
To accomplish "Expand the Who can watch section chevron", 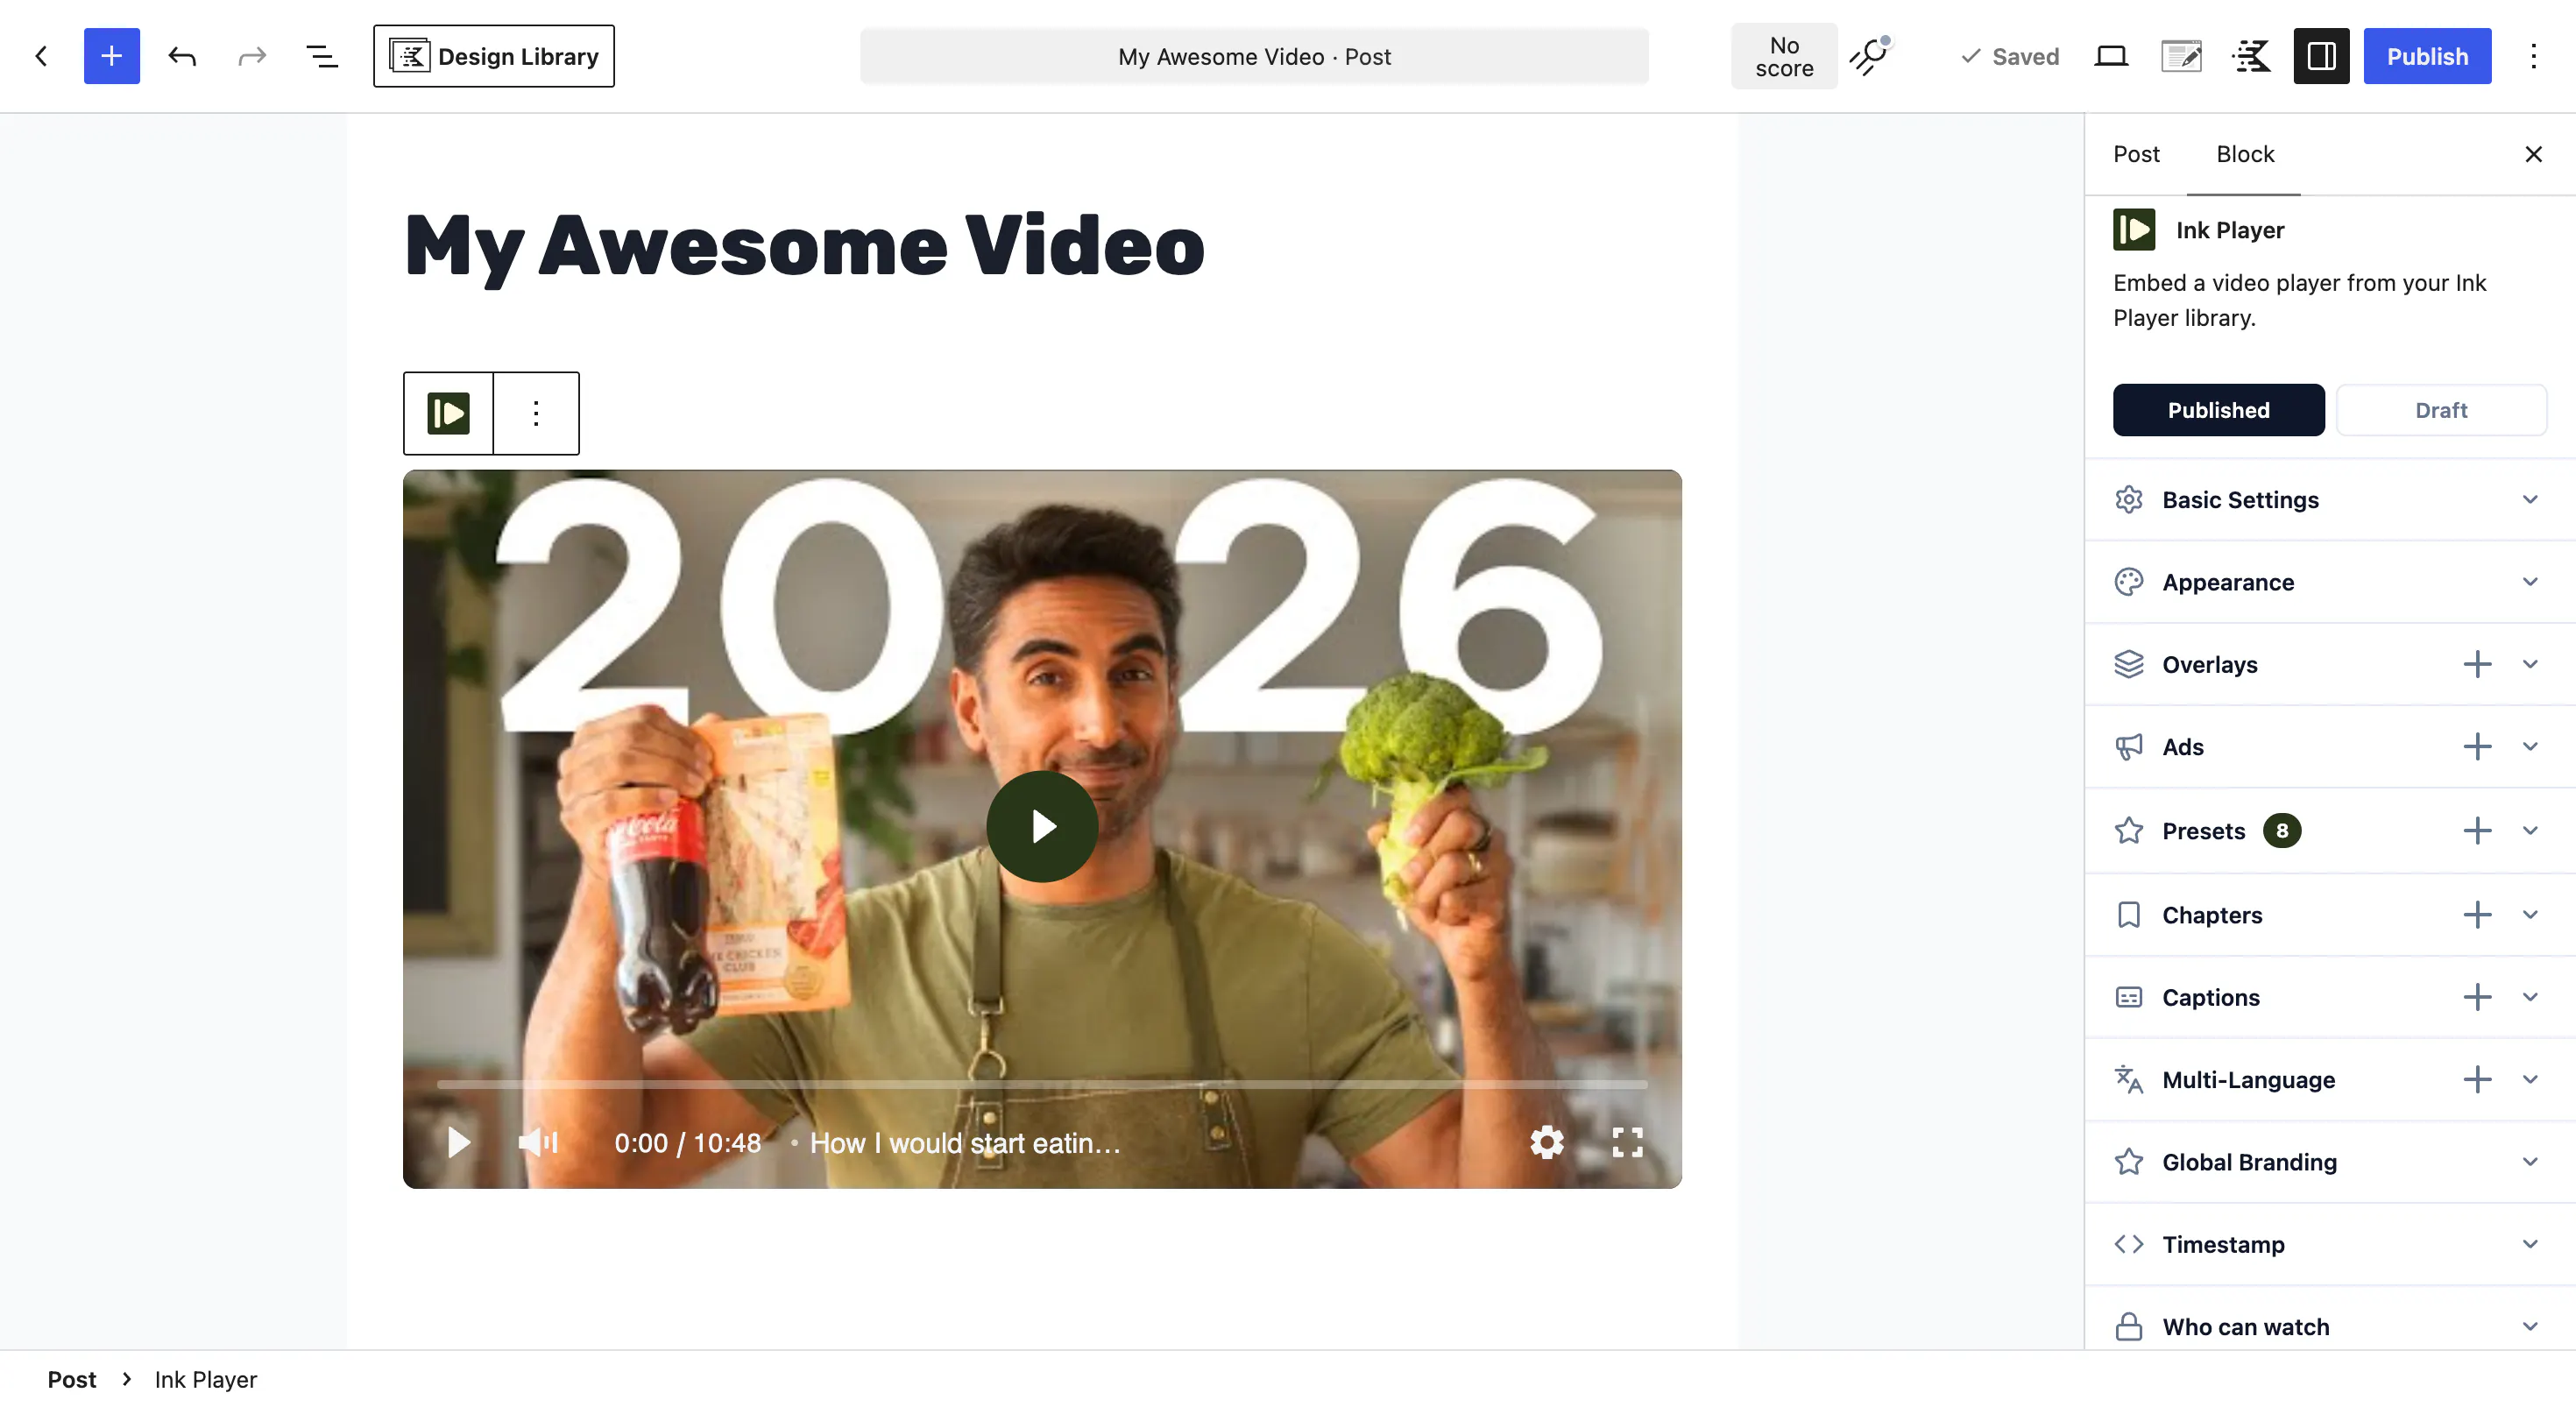I will (2530, 1326).
